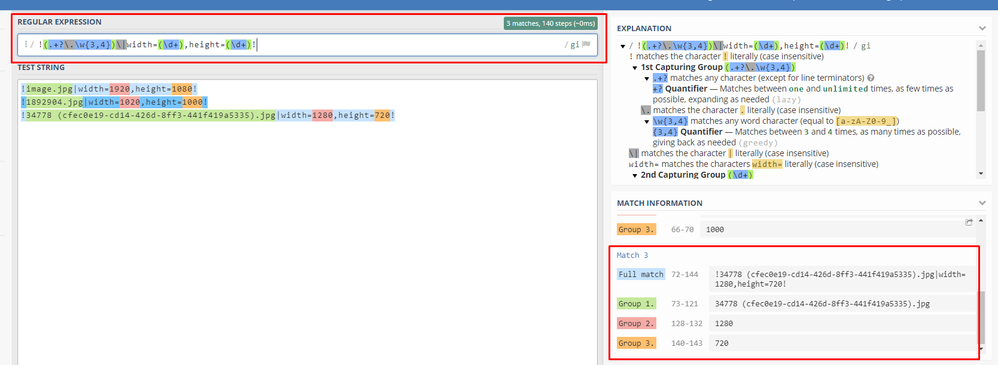Click the help icon beside 'except for line terminators'
Image resolution: width=998 pixels, height=365 pixels.
coord(871,78)
